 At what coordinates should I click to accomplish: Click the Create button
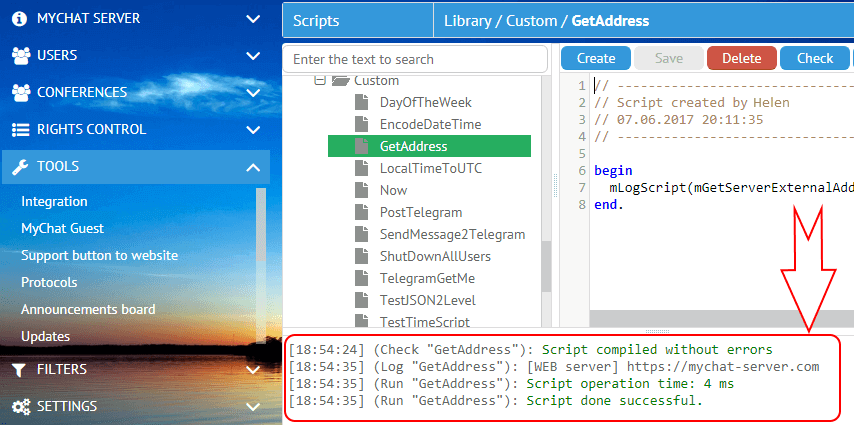[x=596, y=58]
